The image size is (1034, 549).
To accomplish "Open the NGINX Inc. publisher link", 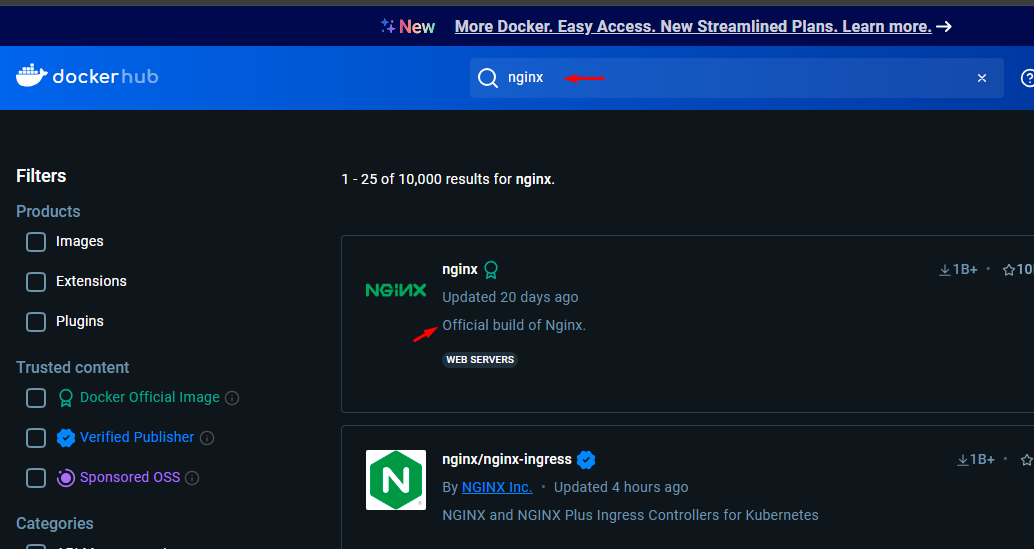I will click(x=497, y=487).
